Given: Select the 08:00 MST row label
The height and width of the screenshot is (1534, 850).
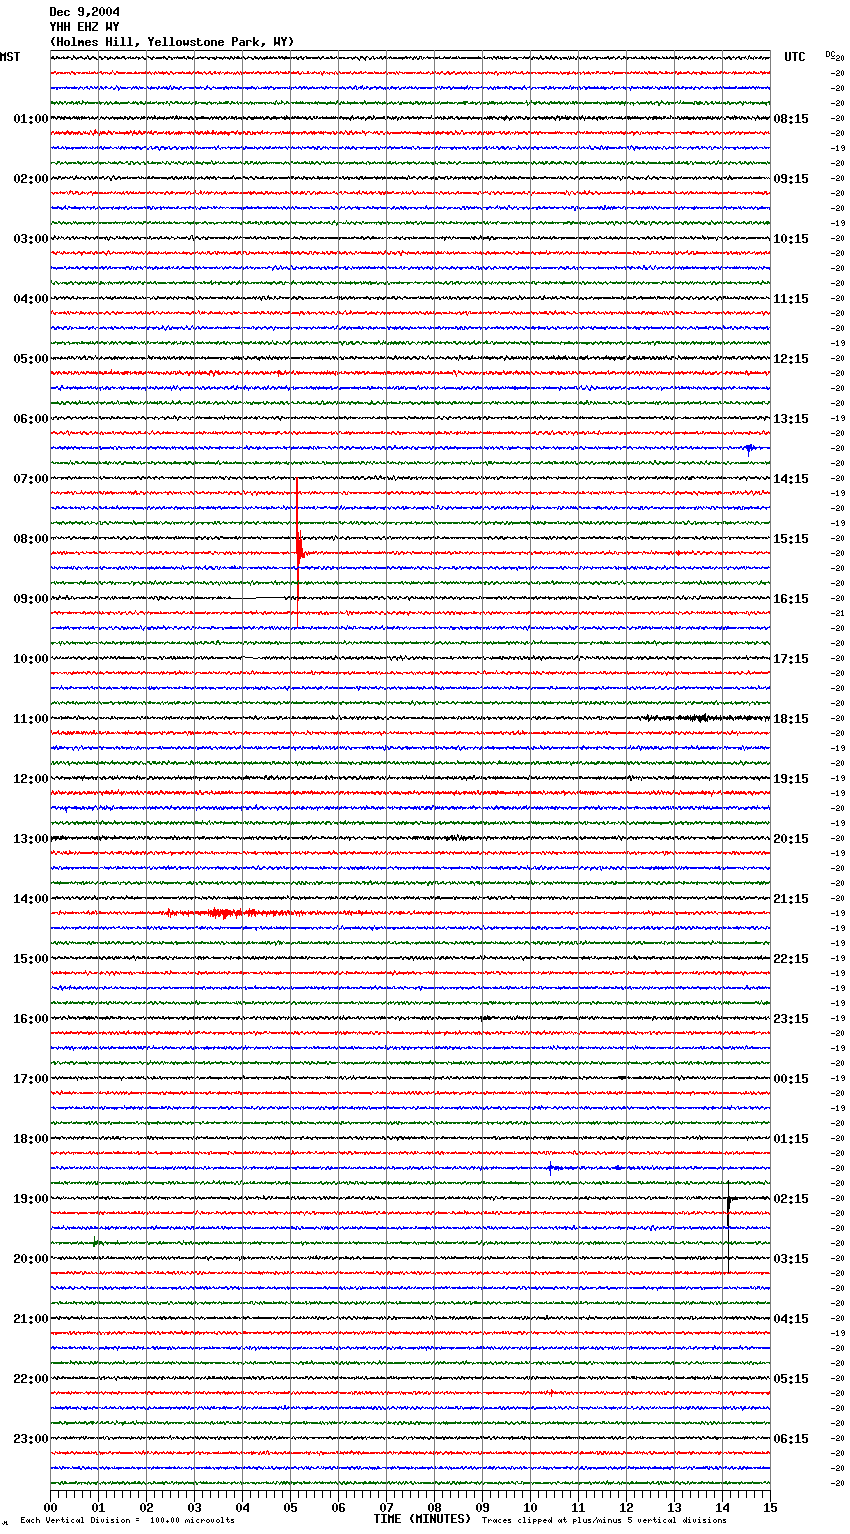Looking at the screenshot, I should pos(30,539).
